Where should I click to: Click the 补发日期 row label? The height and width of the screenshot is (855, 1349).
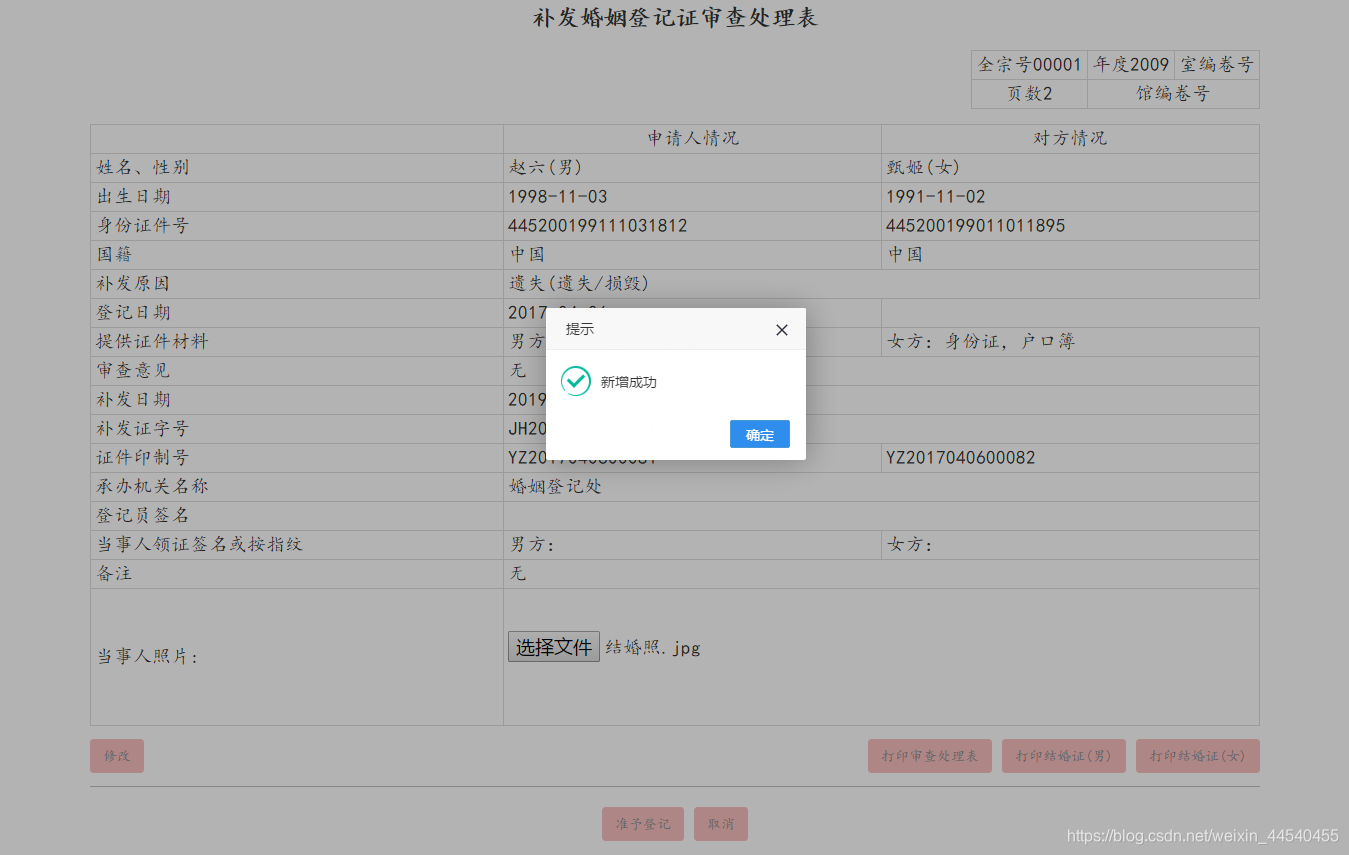(133, 399)
